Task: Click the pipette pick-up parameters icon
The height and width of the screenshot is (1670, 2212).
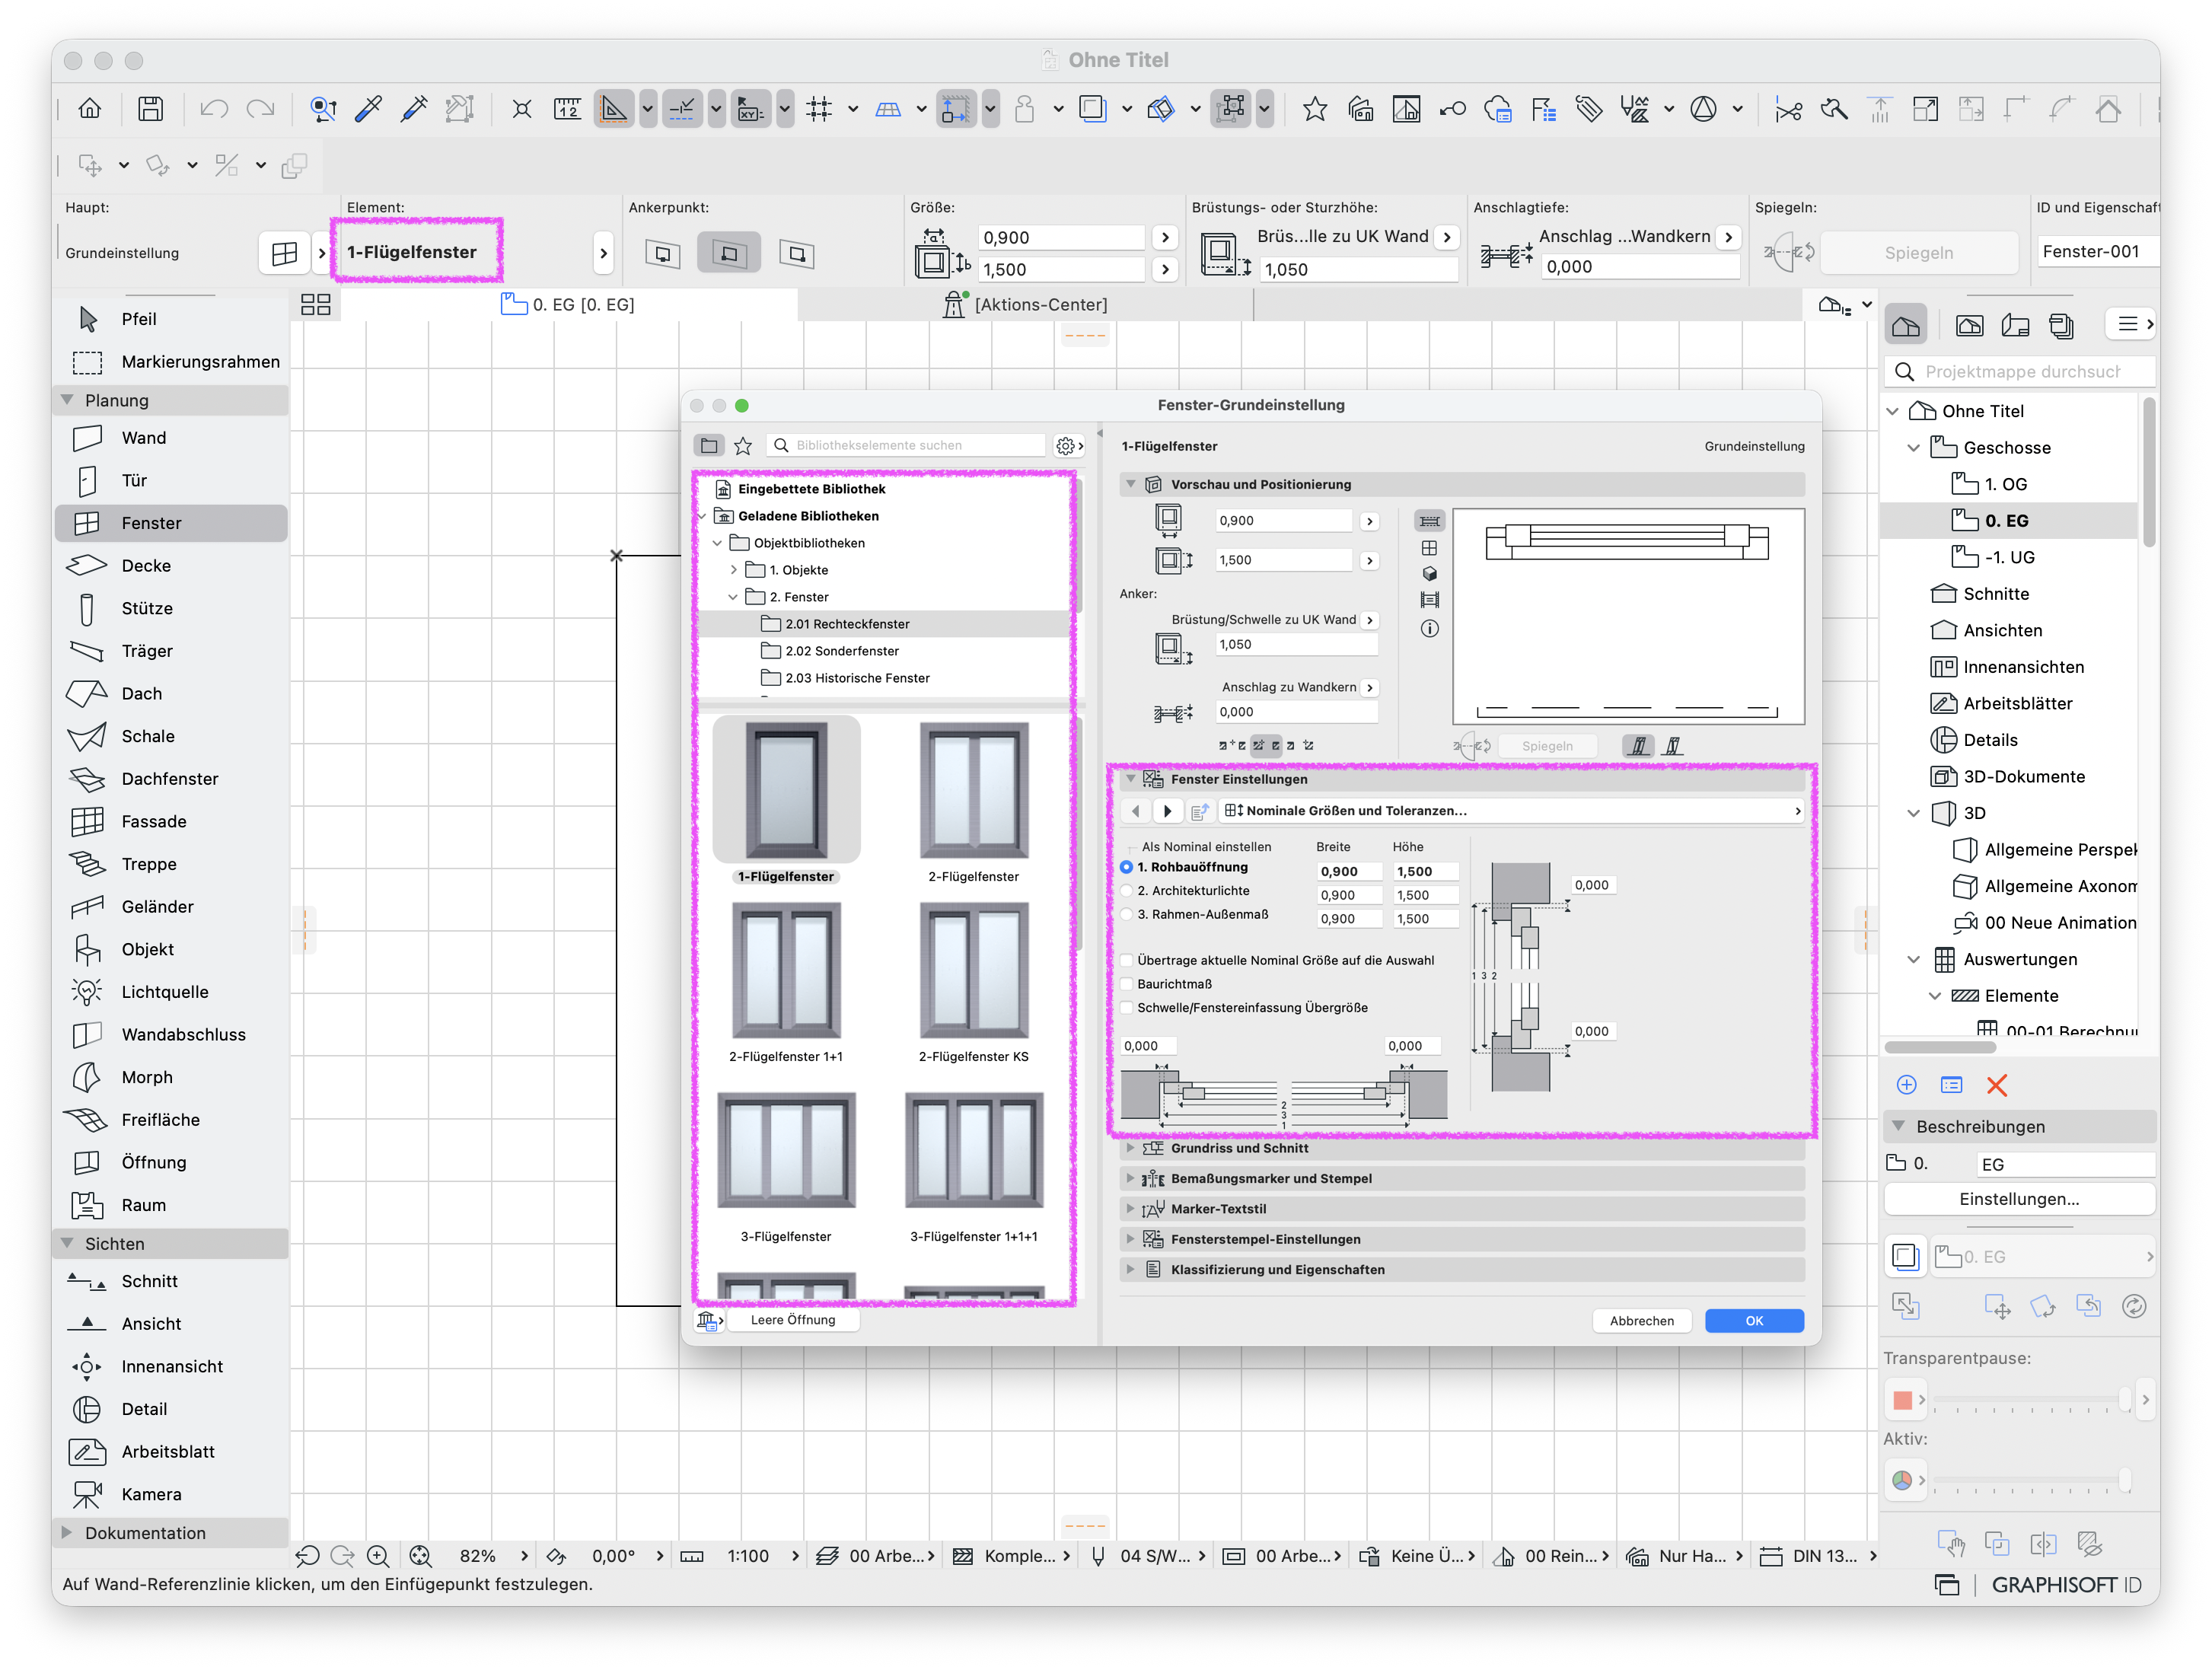Action: pyautogui.click(x=368, y=108)
